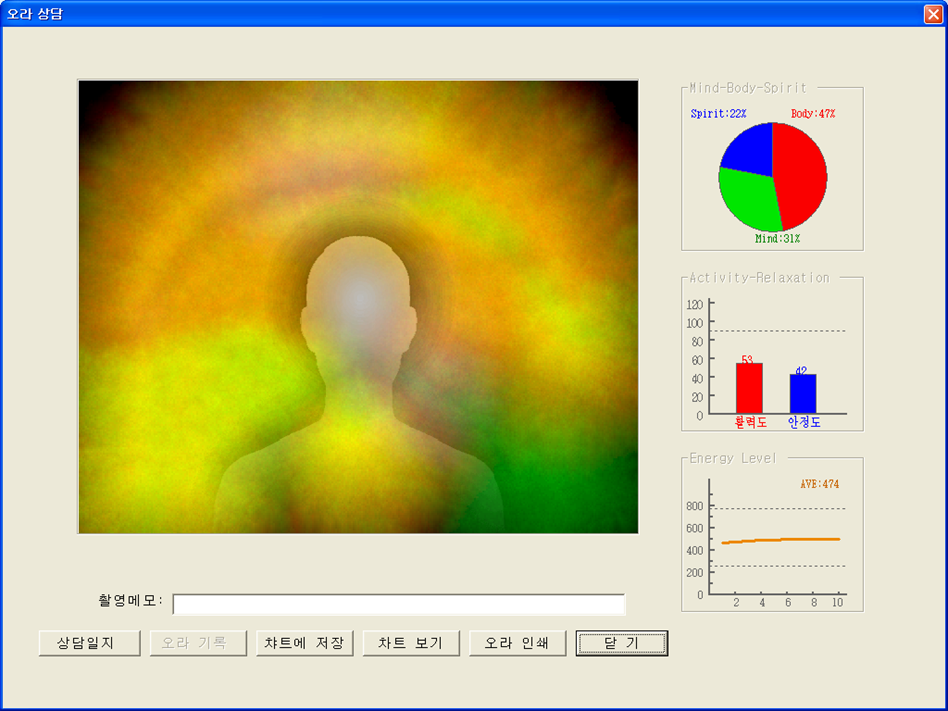The width and height of the screenshot is (948, 711).
Task: Close the 오라 상담 window
Action: coord(932,14)
